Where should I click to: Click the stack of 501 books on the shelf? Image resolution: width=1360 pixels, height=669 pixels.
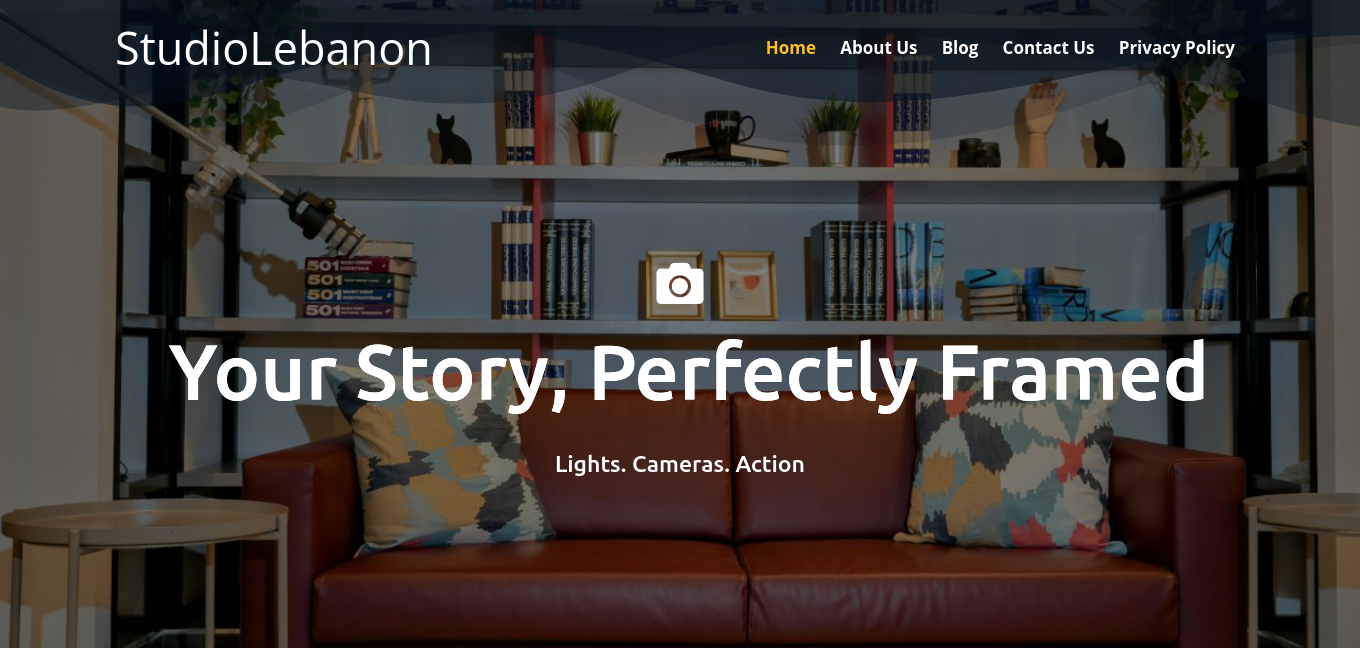358,286
